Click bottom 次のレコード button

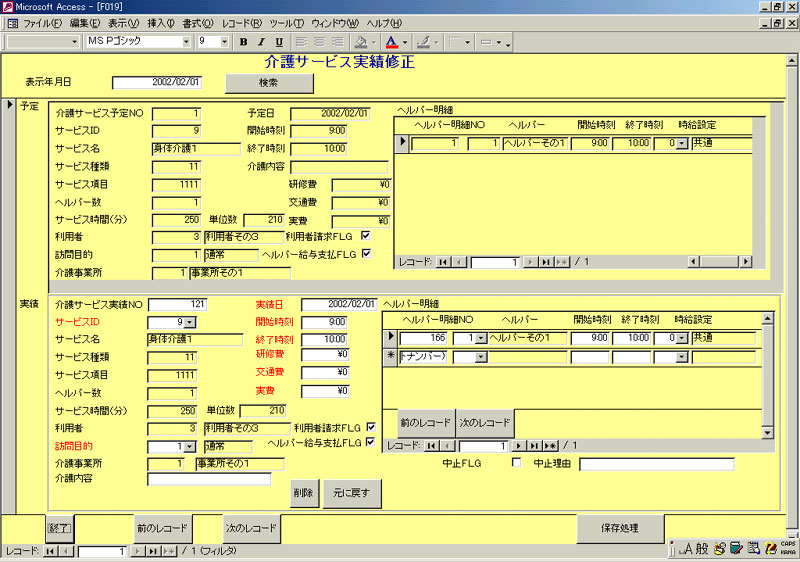point(251,528)
